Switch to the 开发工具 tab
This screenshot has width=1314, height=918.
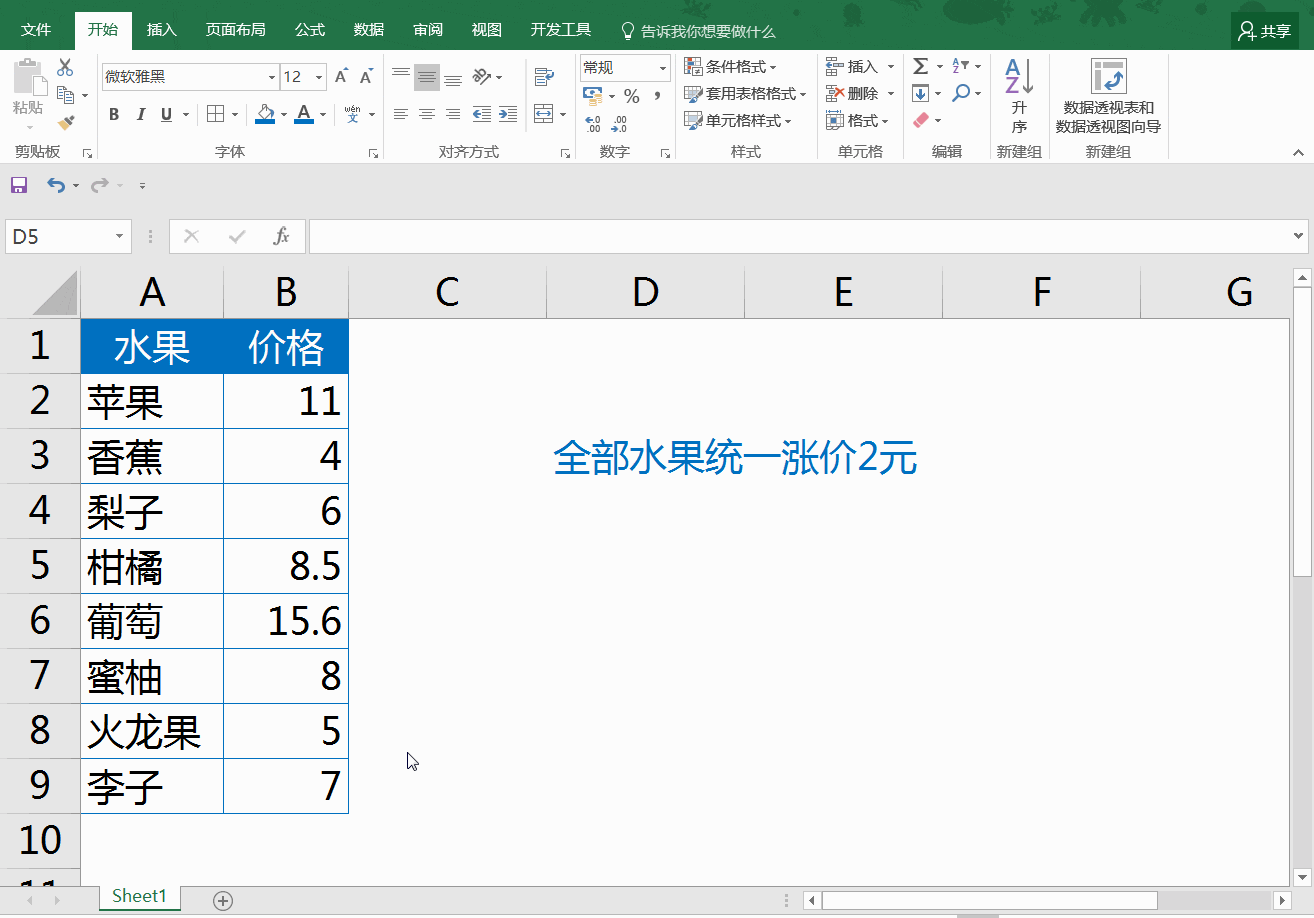click(x=561, y=30)
